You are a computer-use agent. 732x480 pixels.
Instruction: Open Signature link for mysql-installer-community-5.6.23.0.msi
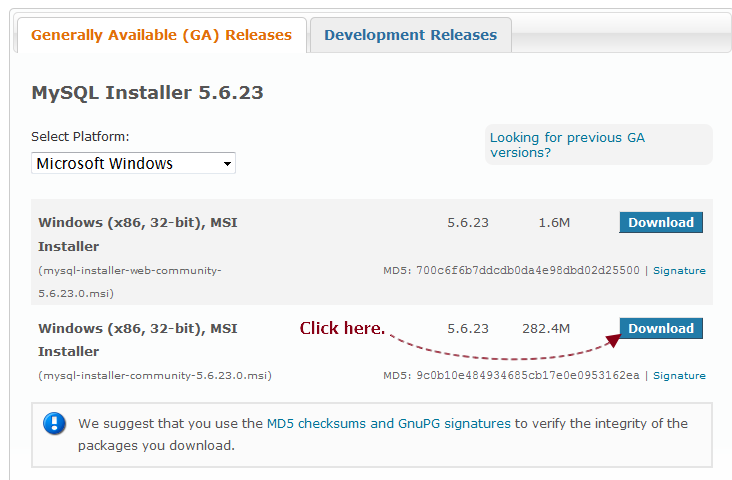pyautogui.click(x=679, y=376)
